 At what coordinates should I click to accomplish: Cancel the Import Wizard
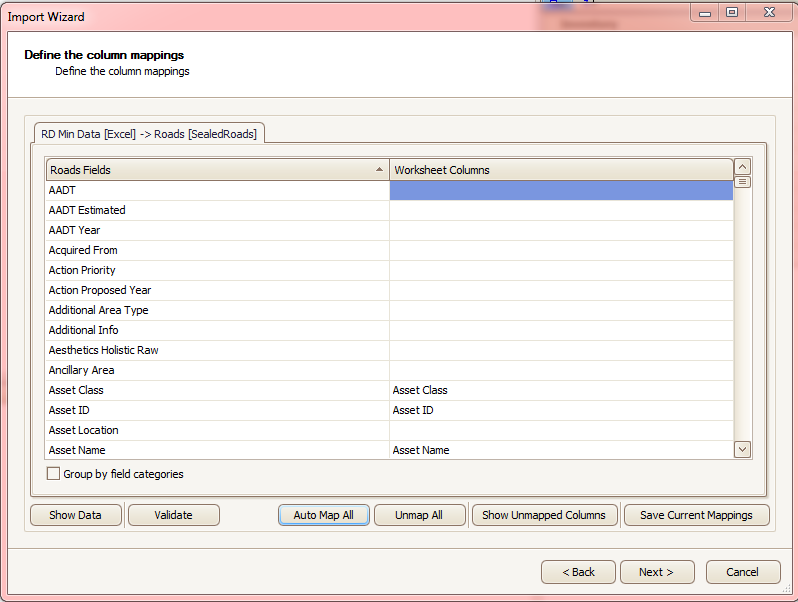743,572
